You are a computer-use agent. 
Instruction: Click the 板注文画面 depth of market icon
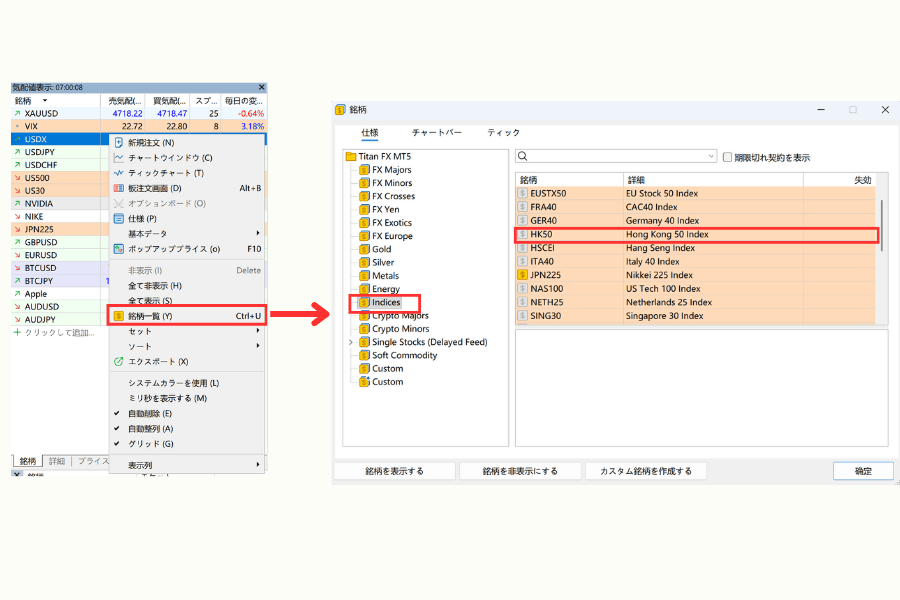click(119, 188)
